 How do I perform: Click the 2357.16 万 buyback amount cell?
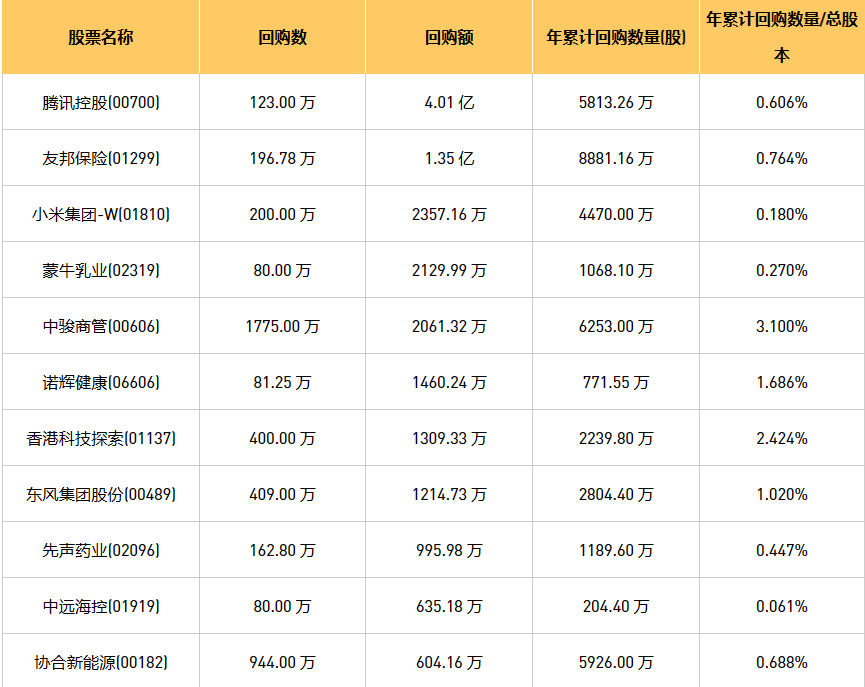[449, 214]
